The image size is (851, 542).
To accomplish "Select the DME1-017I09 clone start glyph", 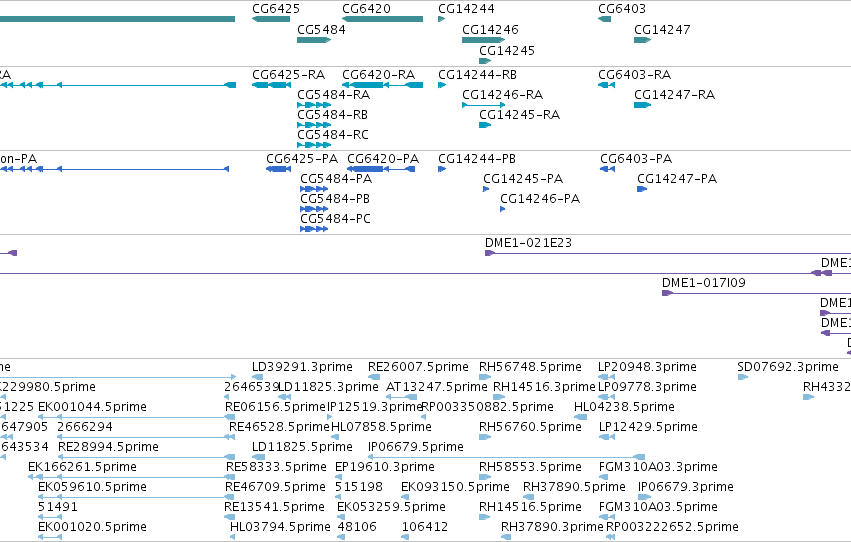I will [x=668, y=294].
